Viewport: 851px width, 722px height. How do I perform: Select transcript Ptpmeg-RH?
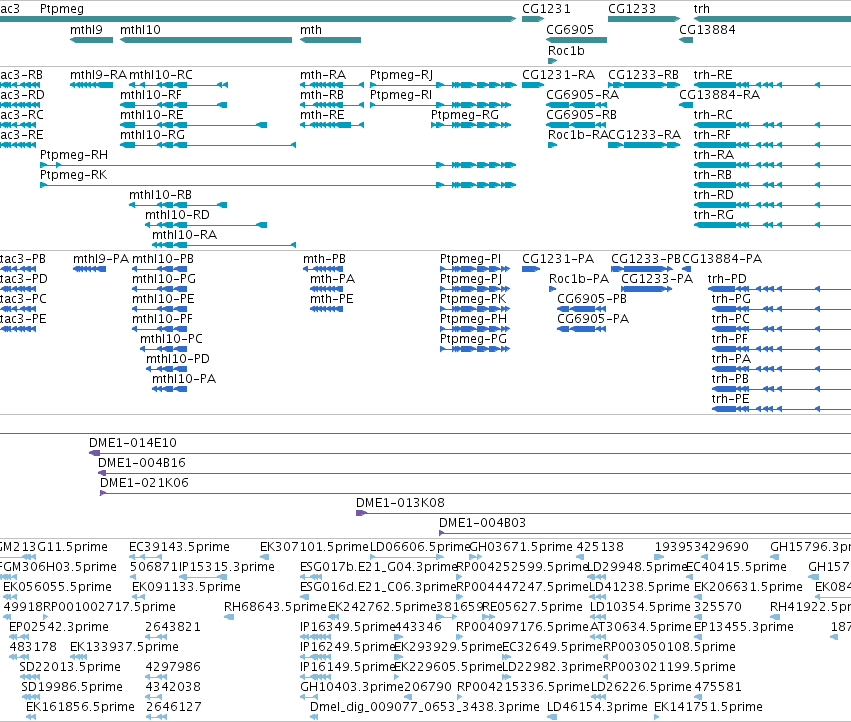(x=278, y=165)
